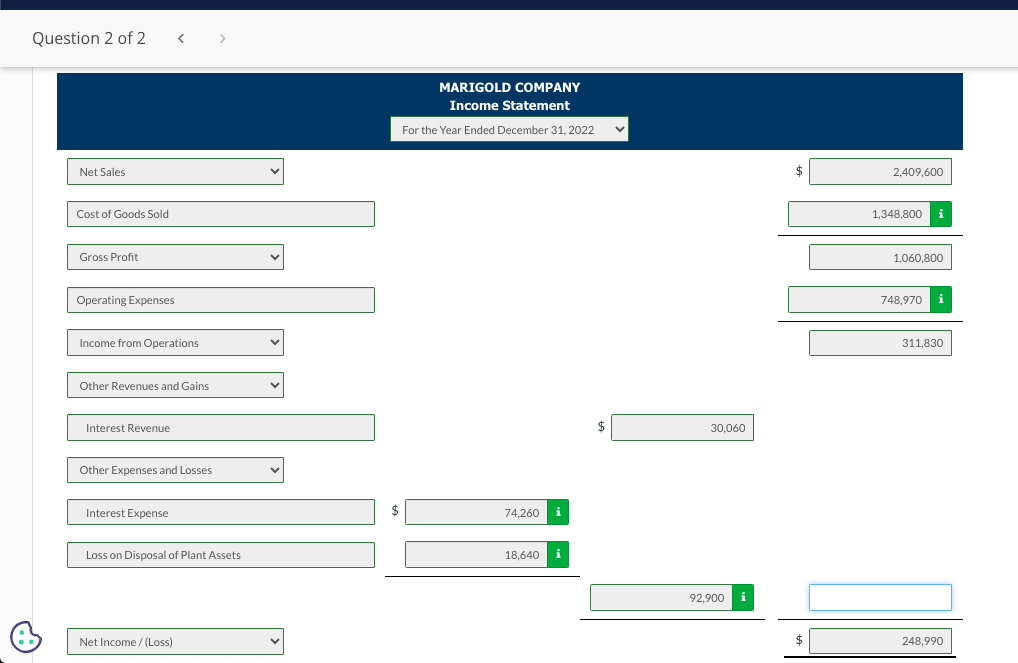The height and width of the screenshot is (663, 1018).
Task: Click the Gross Profit 1,060,800 field
Action: (x=880, y=257)
